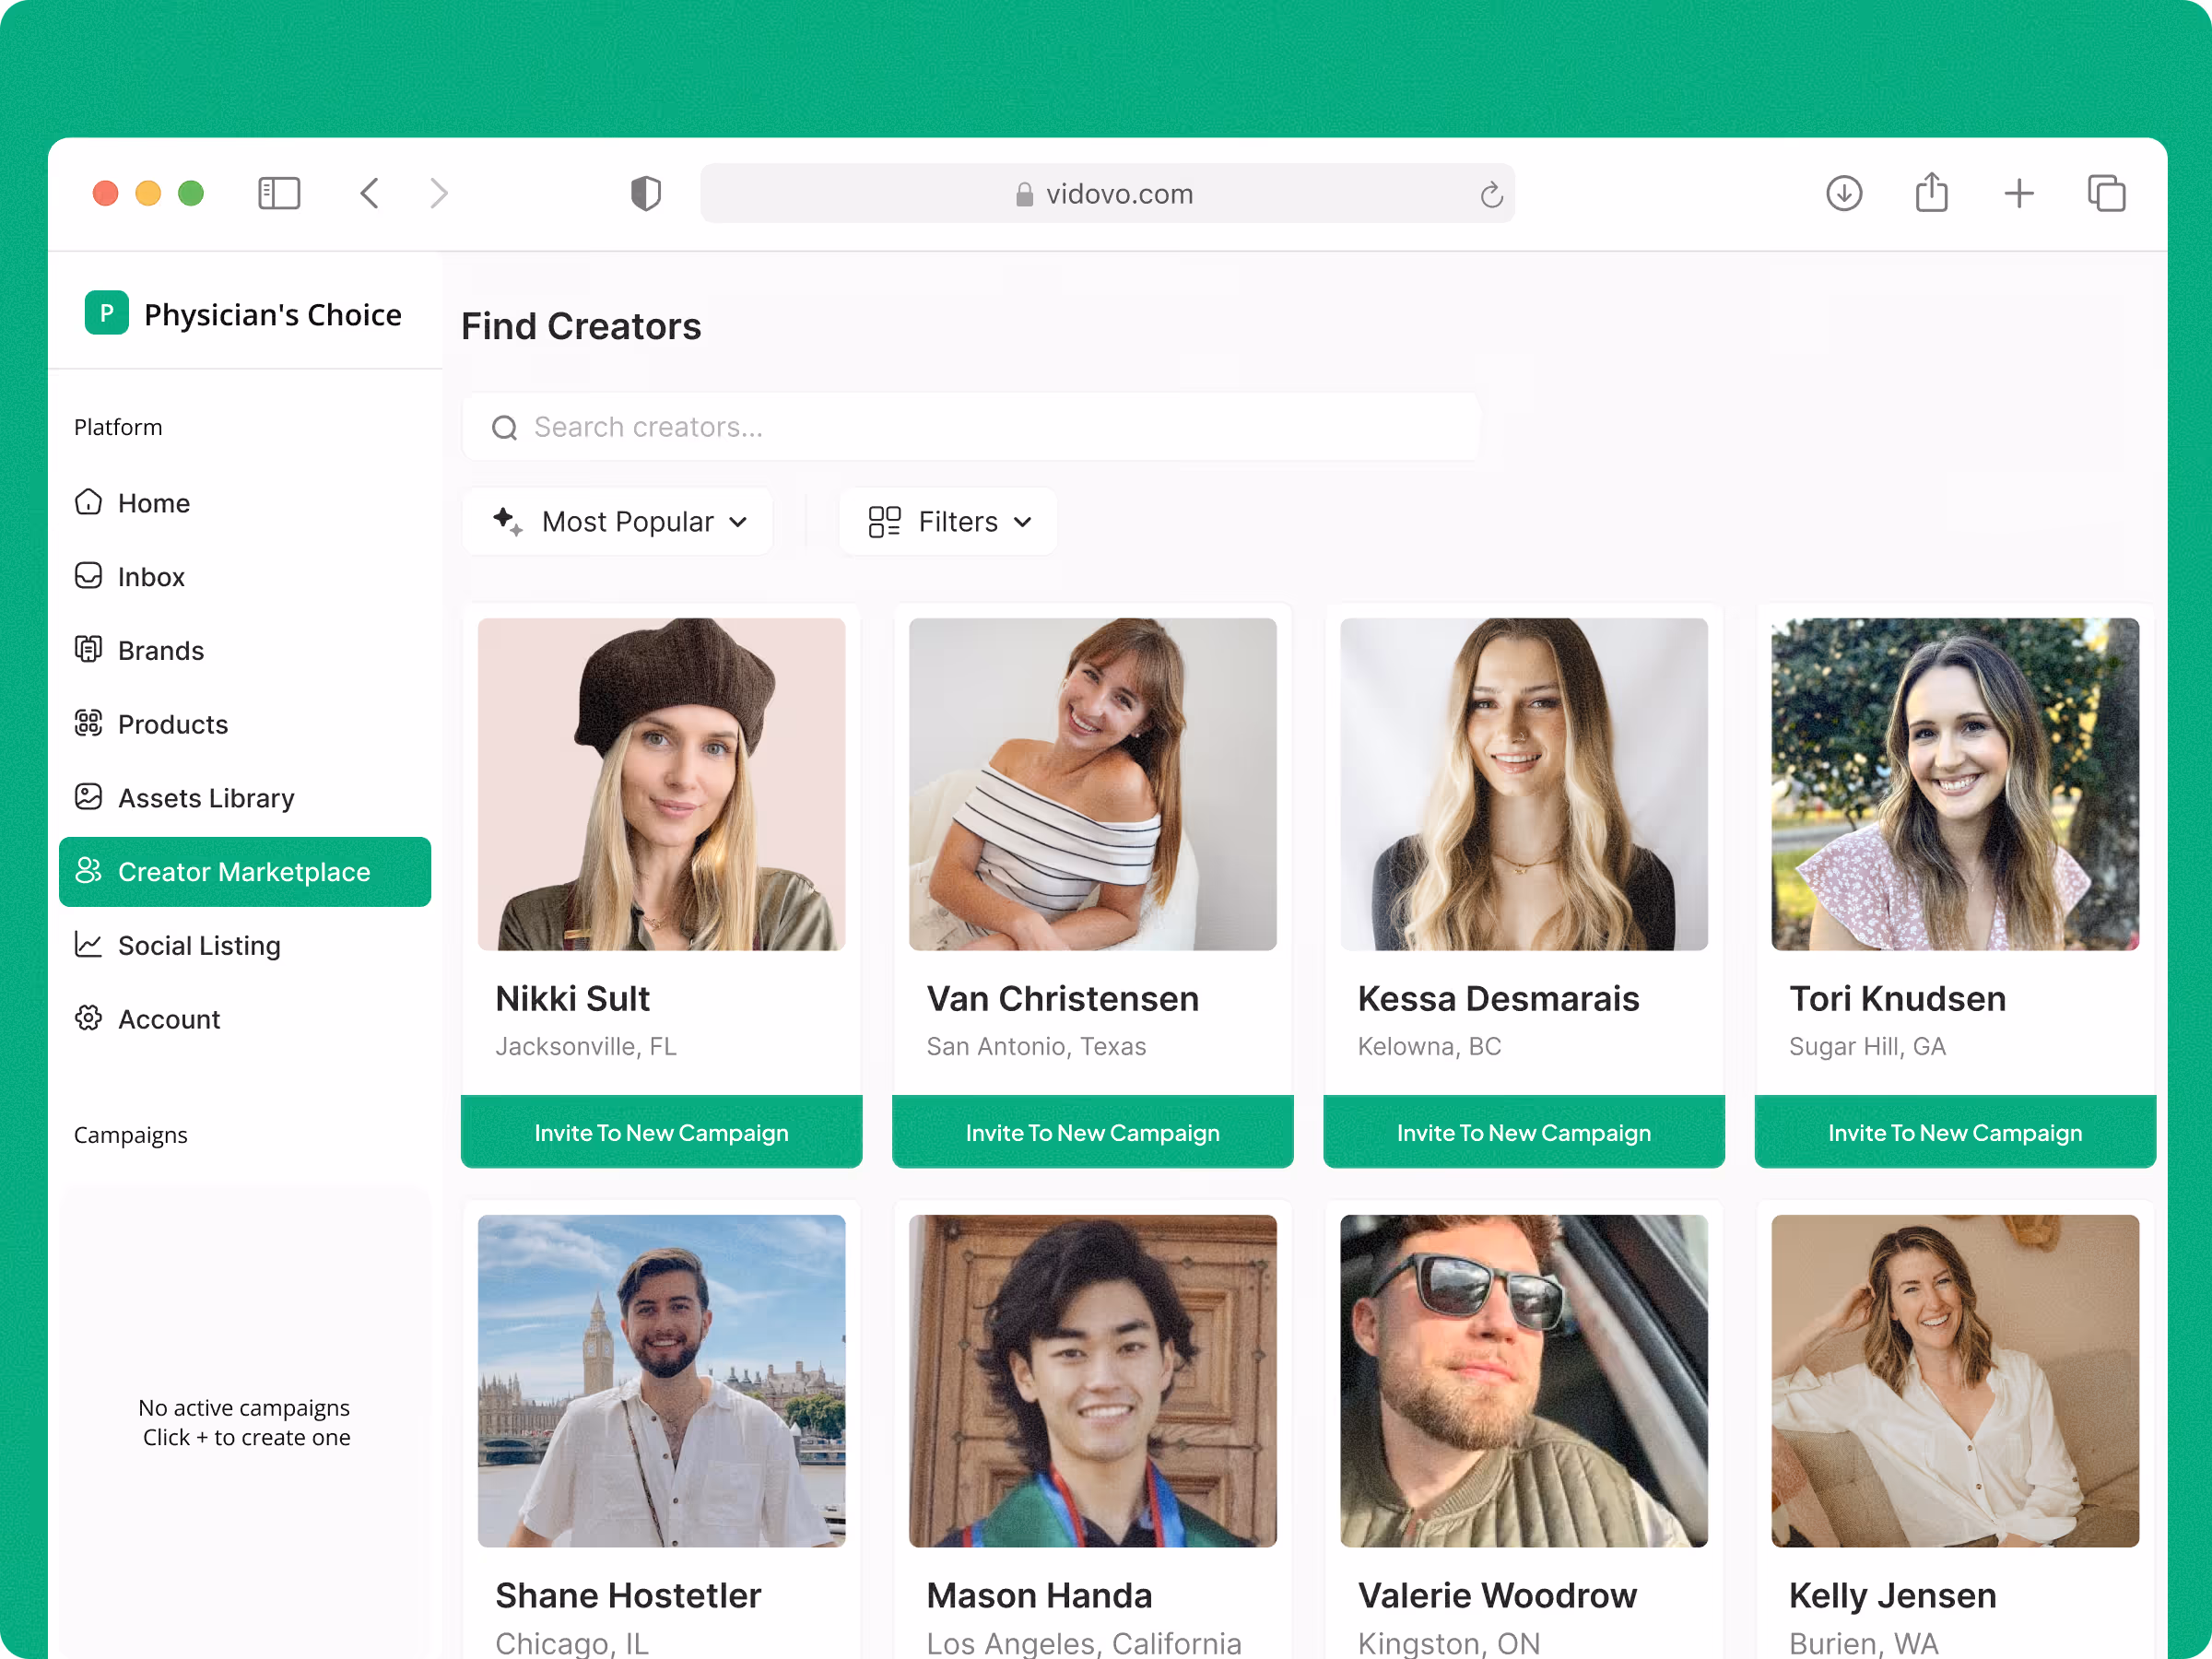Click the name Valerie Woodrow
The height and width of the screenshot is (1659, 2212).
click(x=1497, y=1595)
